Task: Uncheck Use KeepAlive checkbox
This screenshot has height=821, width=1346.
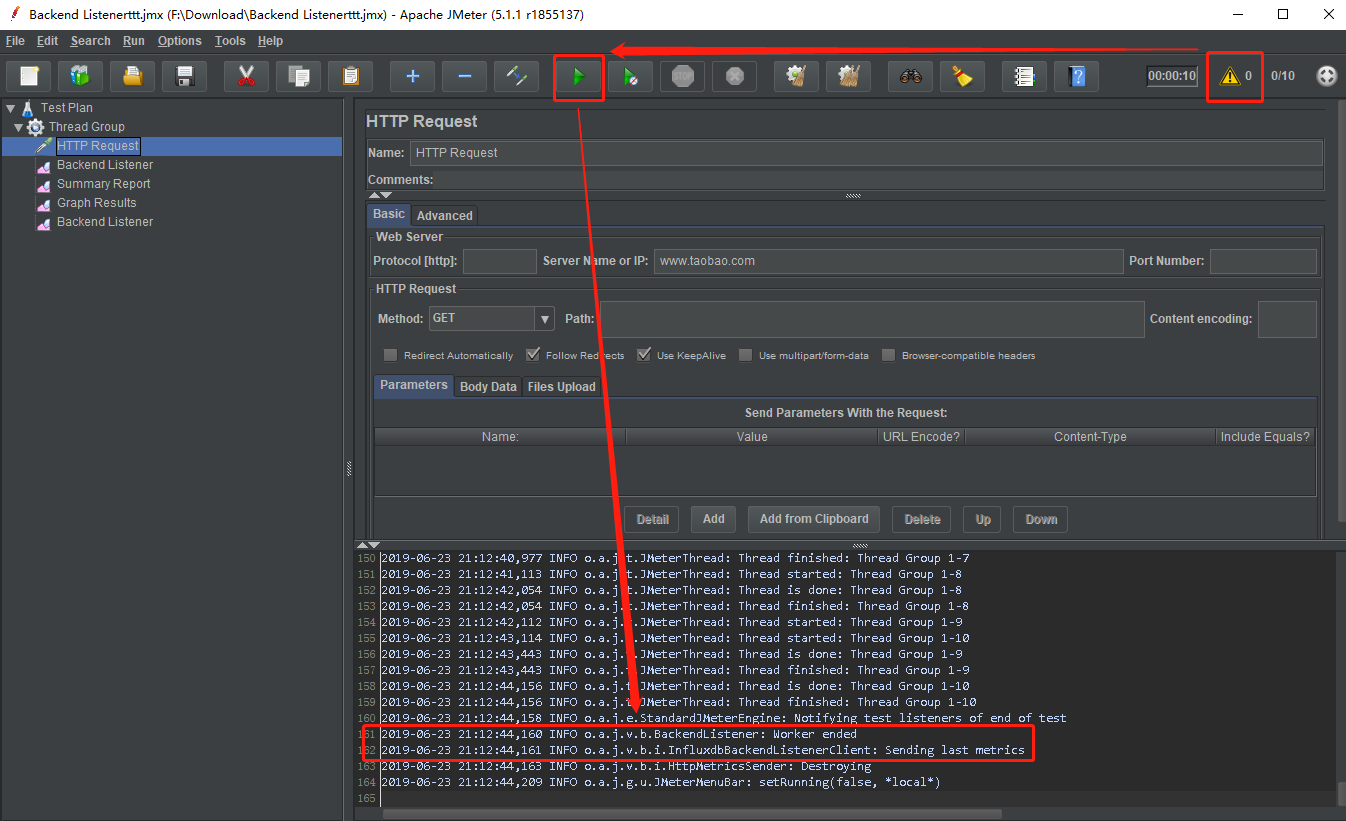Action: (644, 355)
